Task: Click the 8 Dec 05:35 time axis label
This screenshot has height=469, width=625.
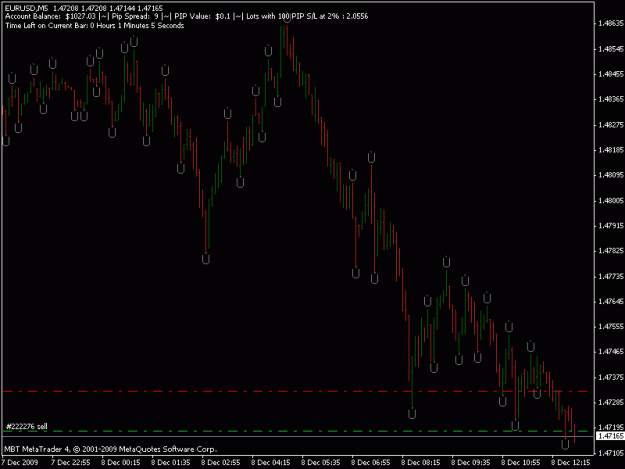Action: (320, 463)
